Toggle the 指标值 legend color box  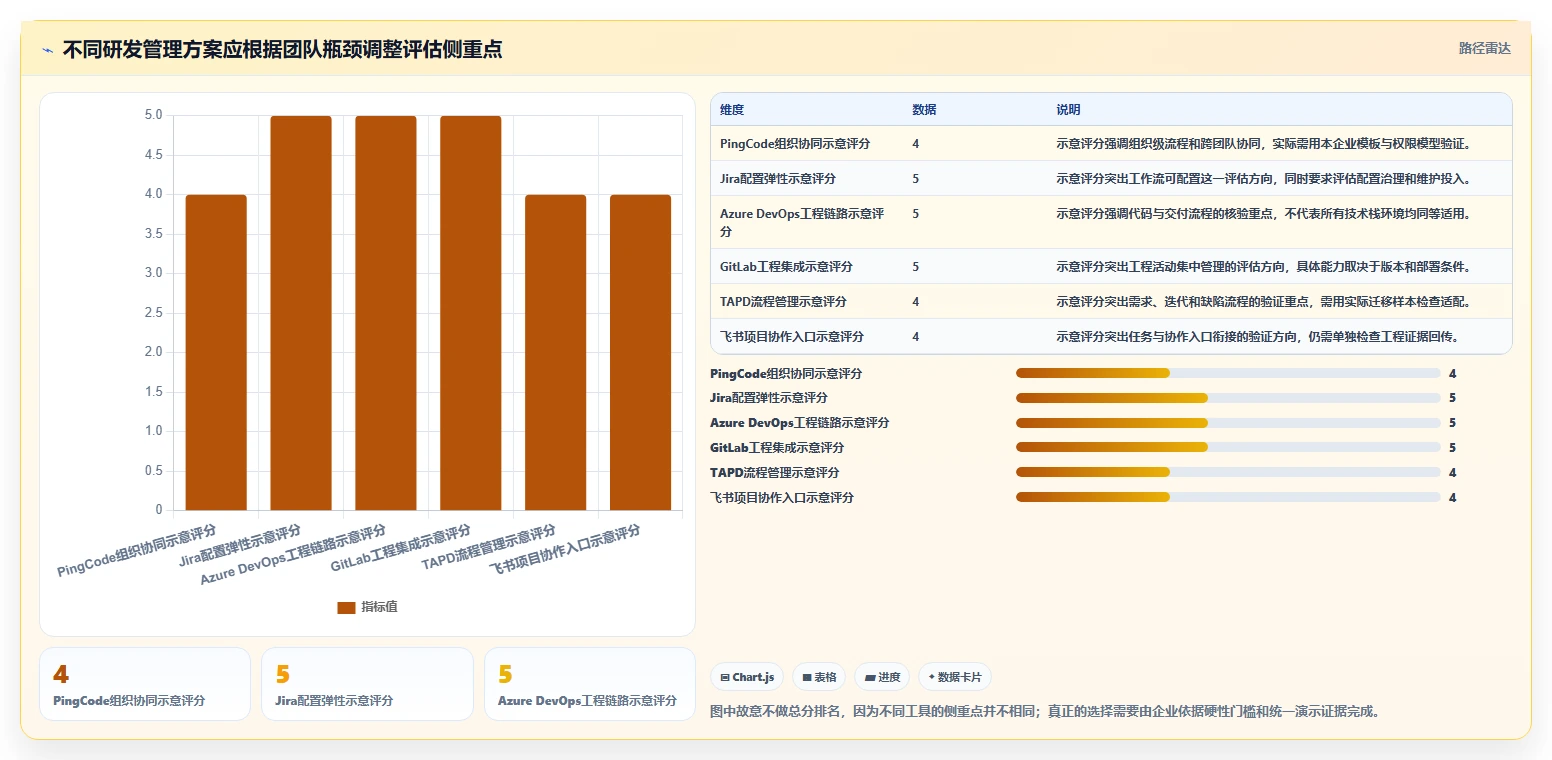click(346, 607)
